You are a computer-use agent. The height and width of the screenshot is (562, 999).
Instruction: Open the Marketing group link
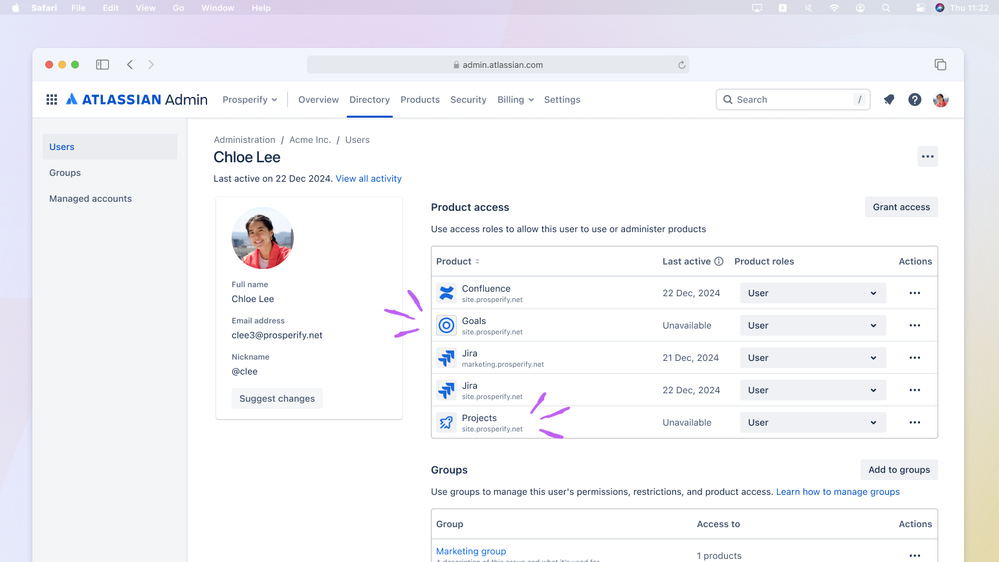[471, 551]
